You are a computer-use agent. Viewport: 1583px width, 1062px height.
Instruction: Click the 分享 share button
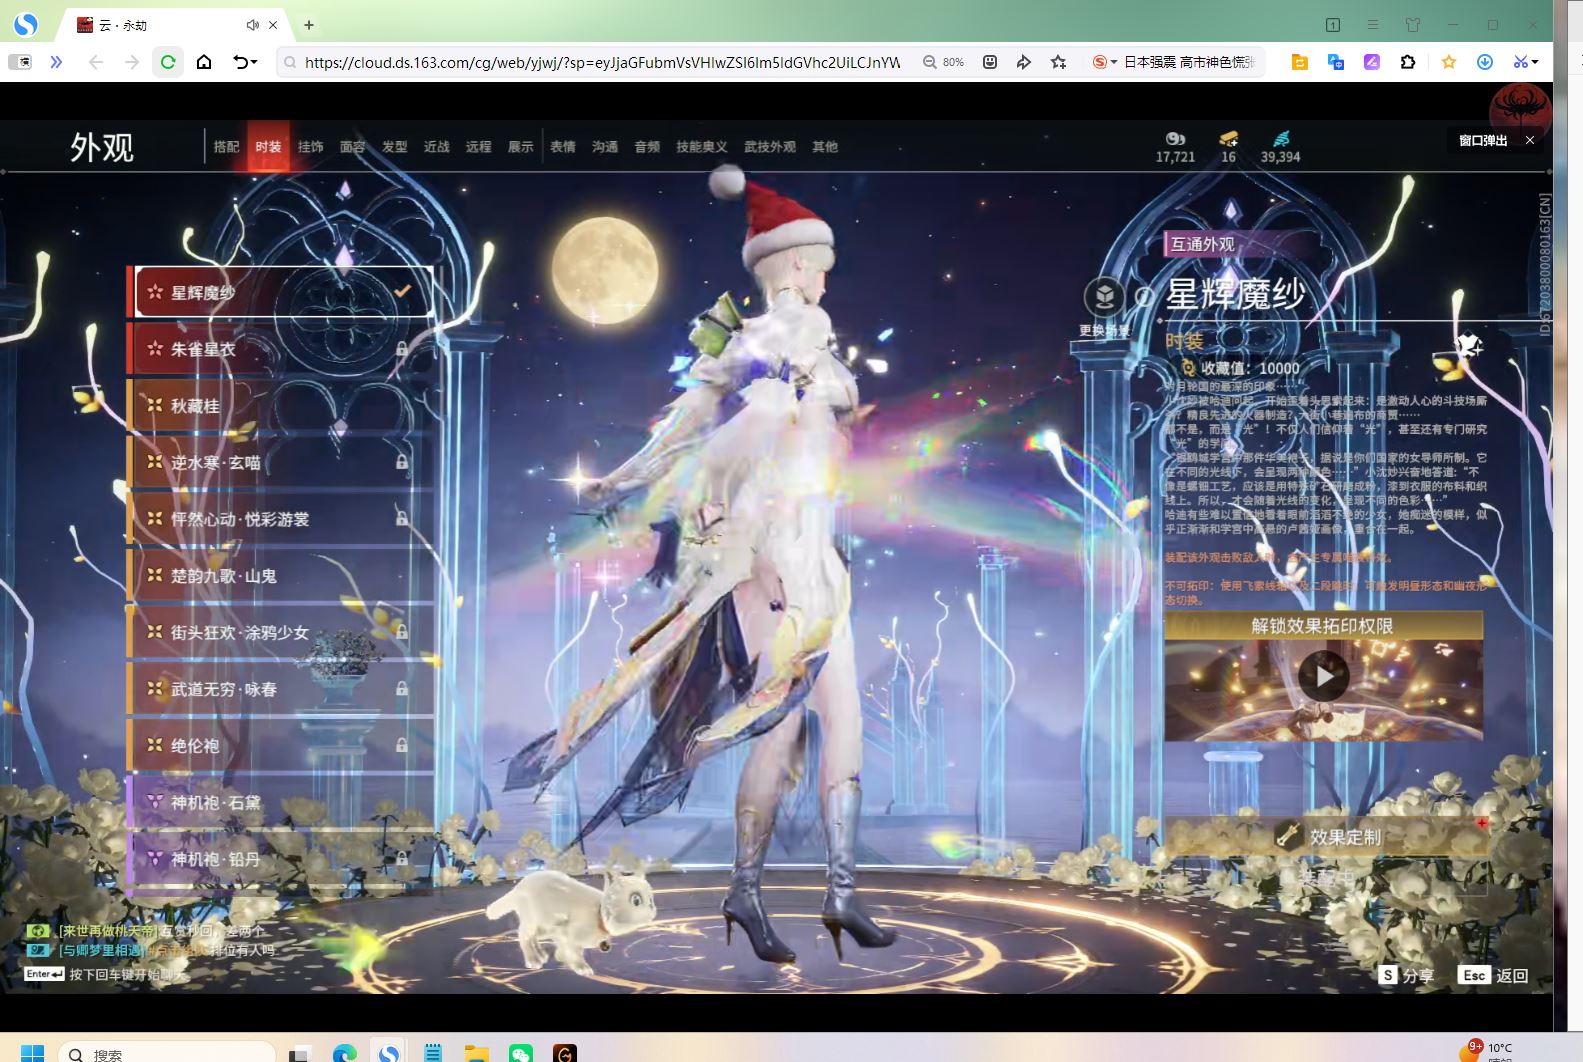[1406, 975]
